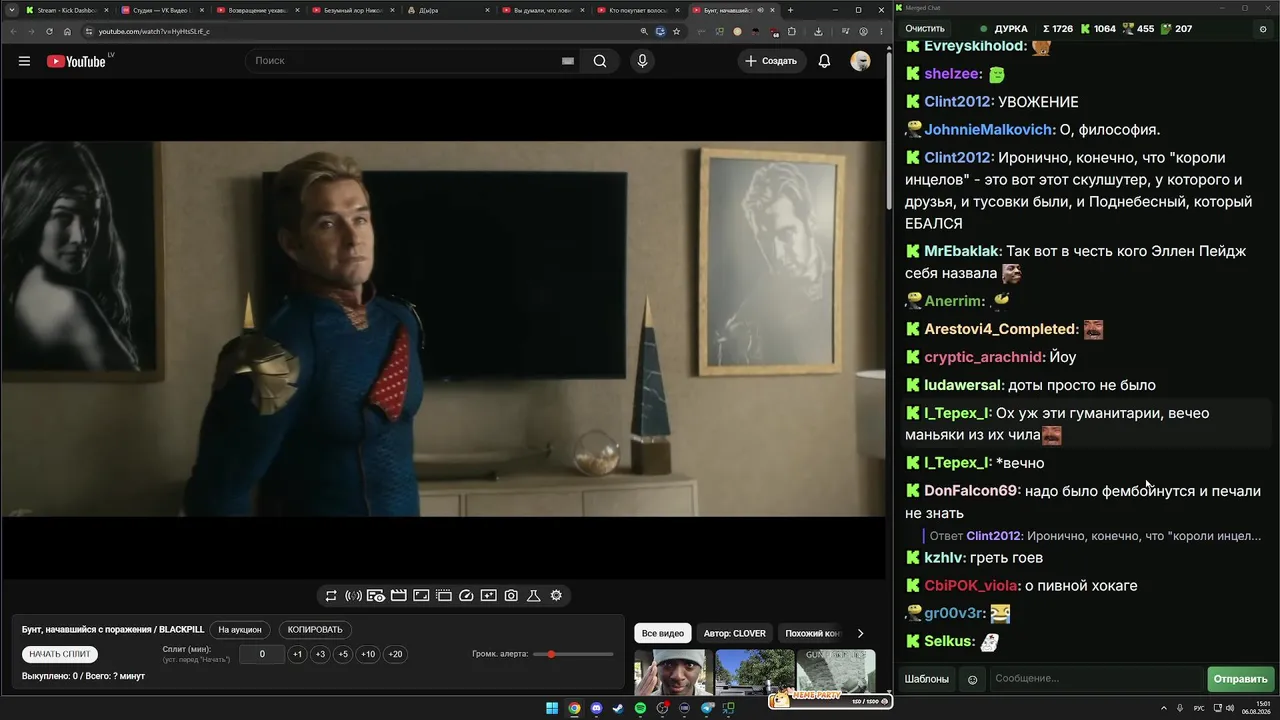Add +10 minutes to split
The height and width of the screenshot is (720, 1280).
coord(368,655)
